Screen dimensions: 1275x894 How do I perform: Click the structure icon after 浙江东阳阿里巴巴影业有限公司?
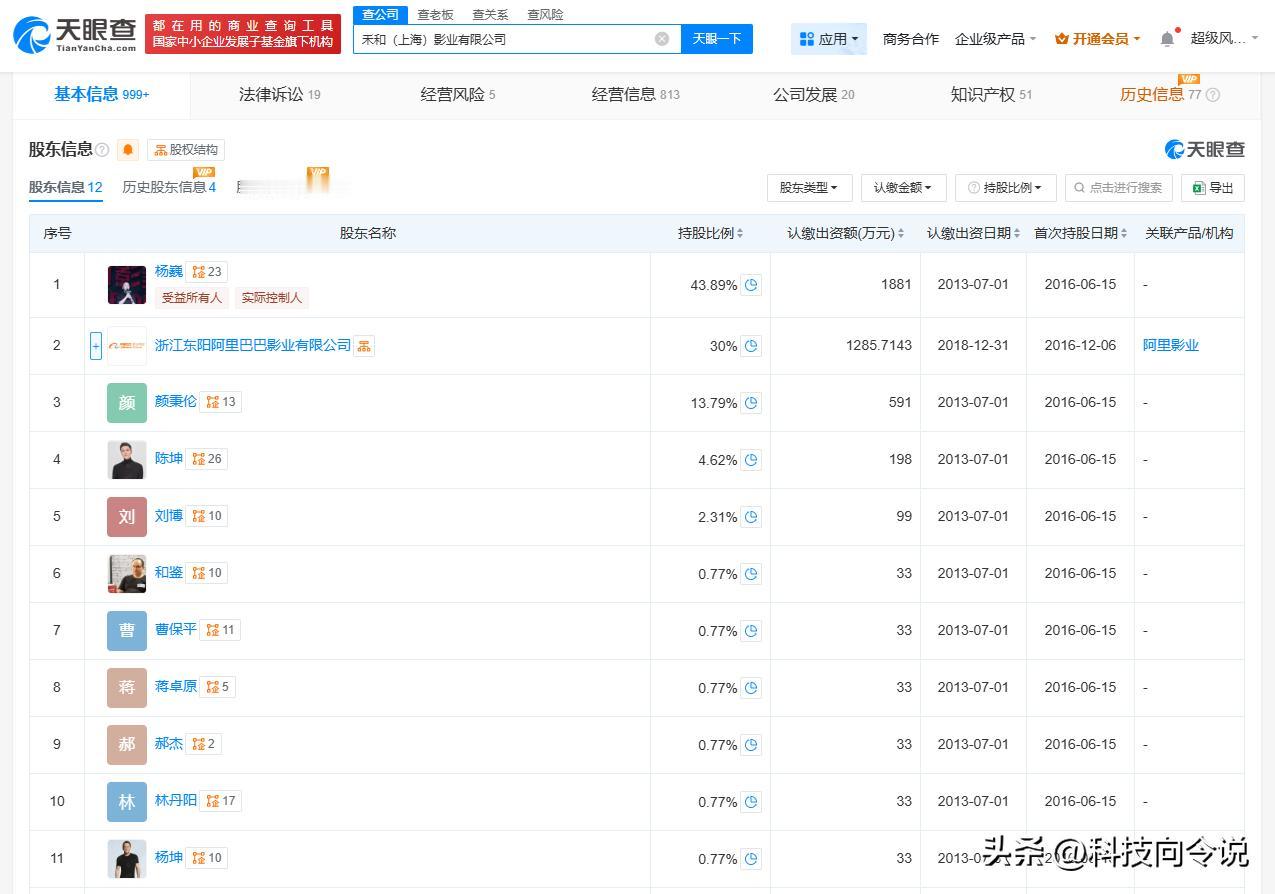tap(364, 346)
